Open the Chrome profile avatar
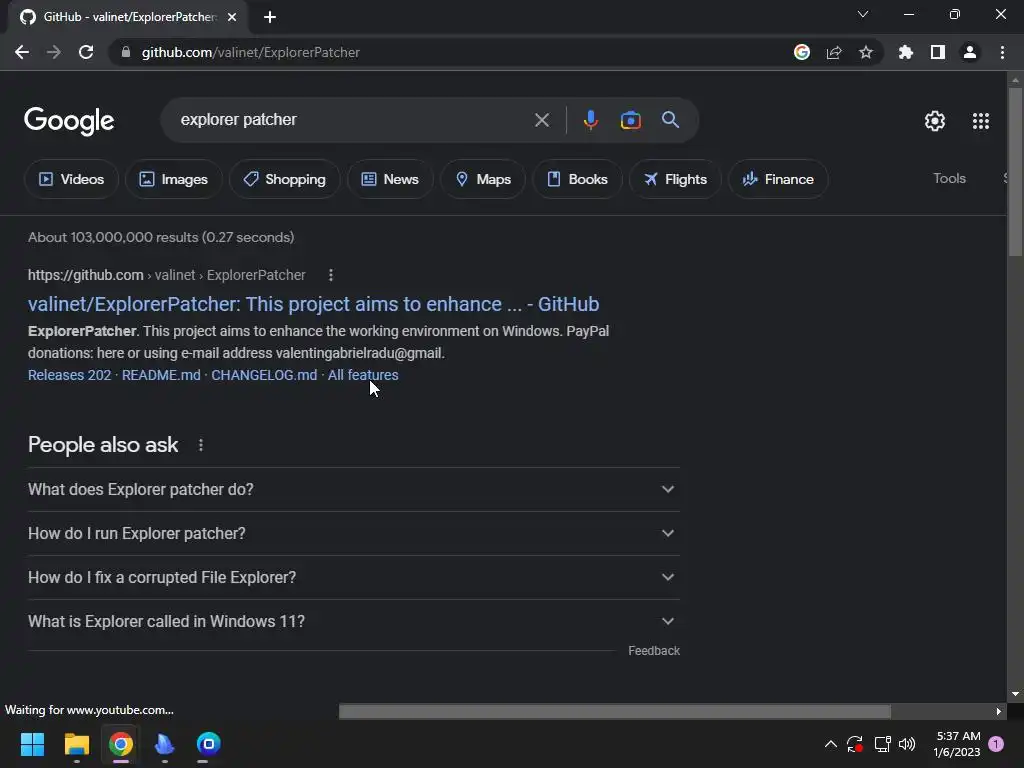The image size is (1024, 768). [x=970, y=52]
